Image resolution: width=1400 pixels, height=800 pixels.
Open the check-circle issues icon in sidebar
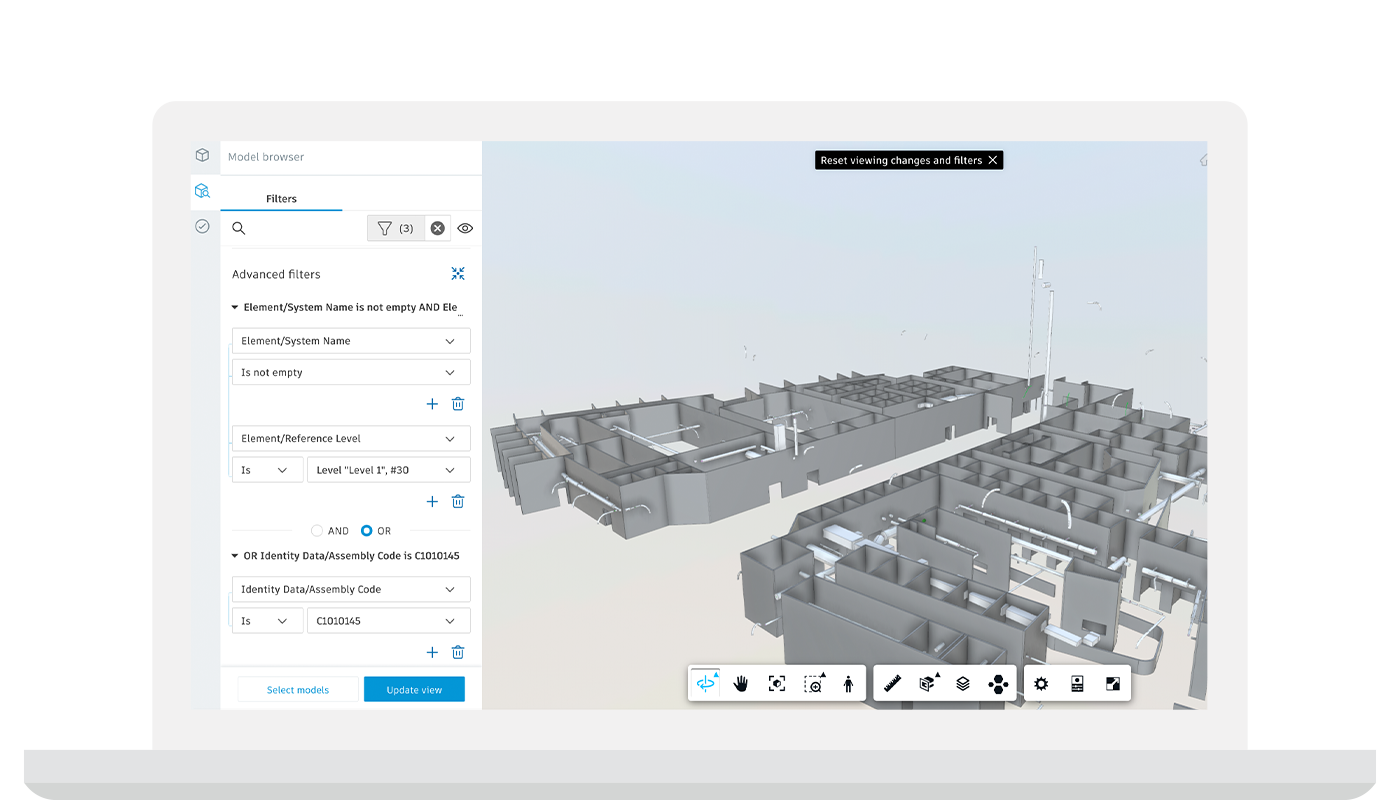click(x=202, y=226)
